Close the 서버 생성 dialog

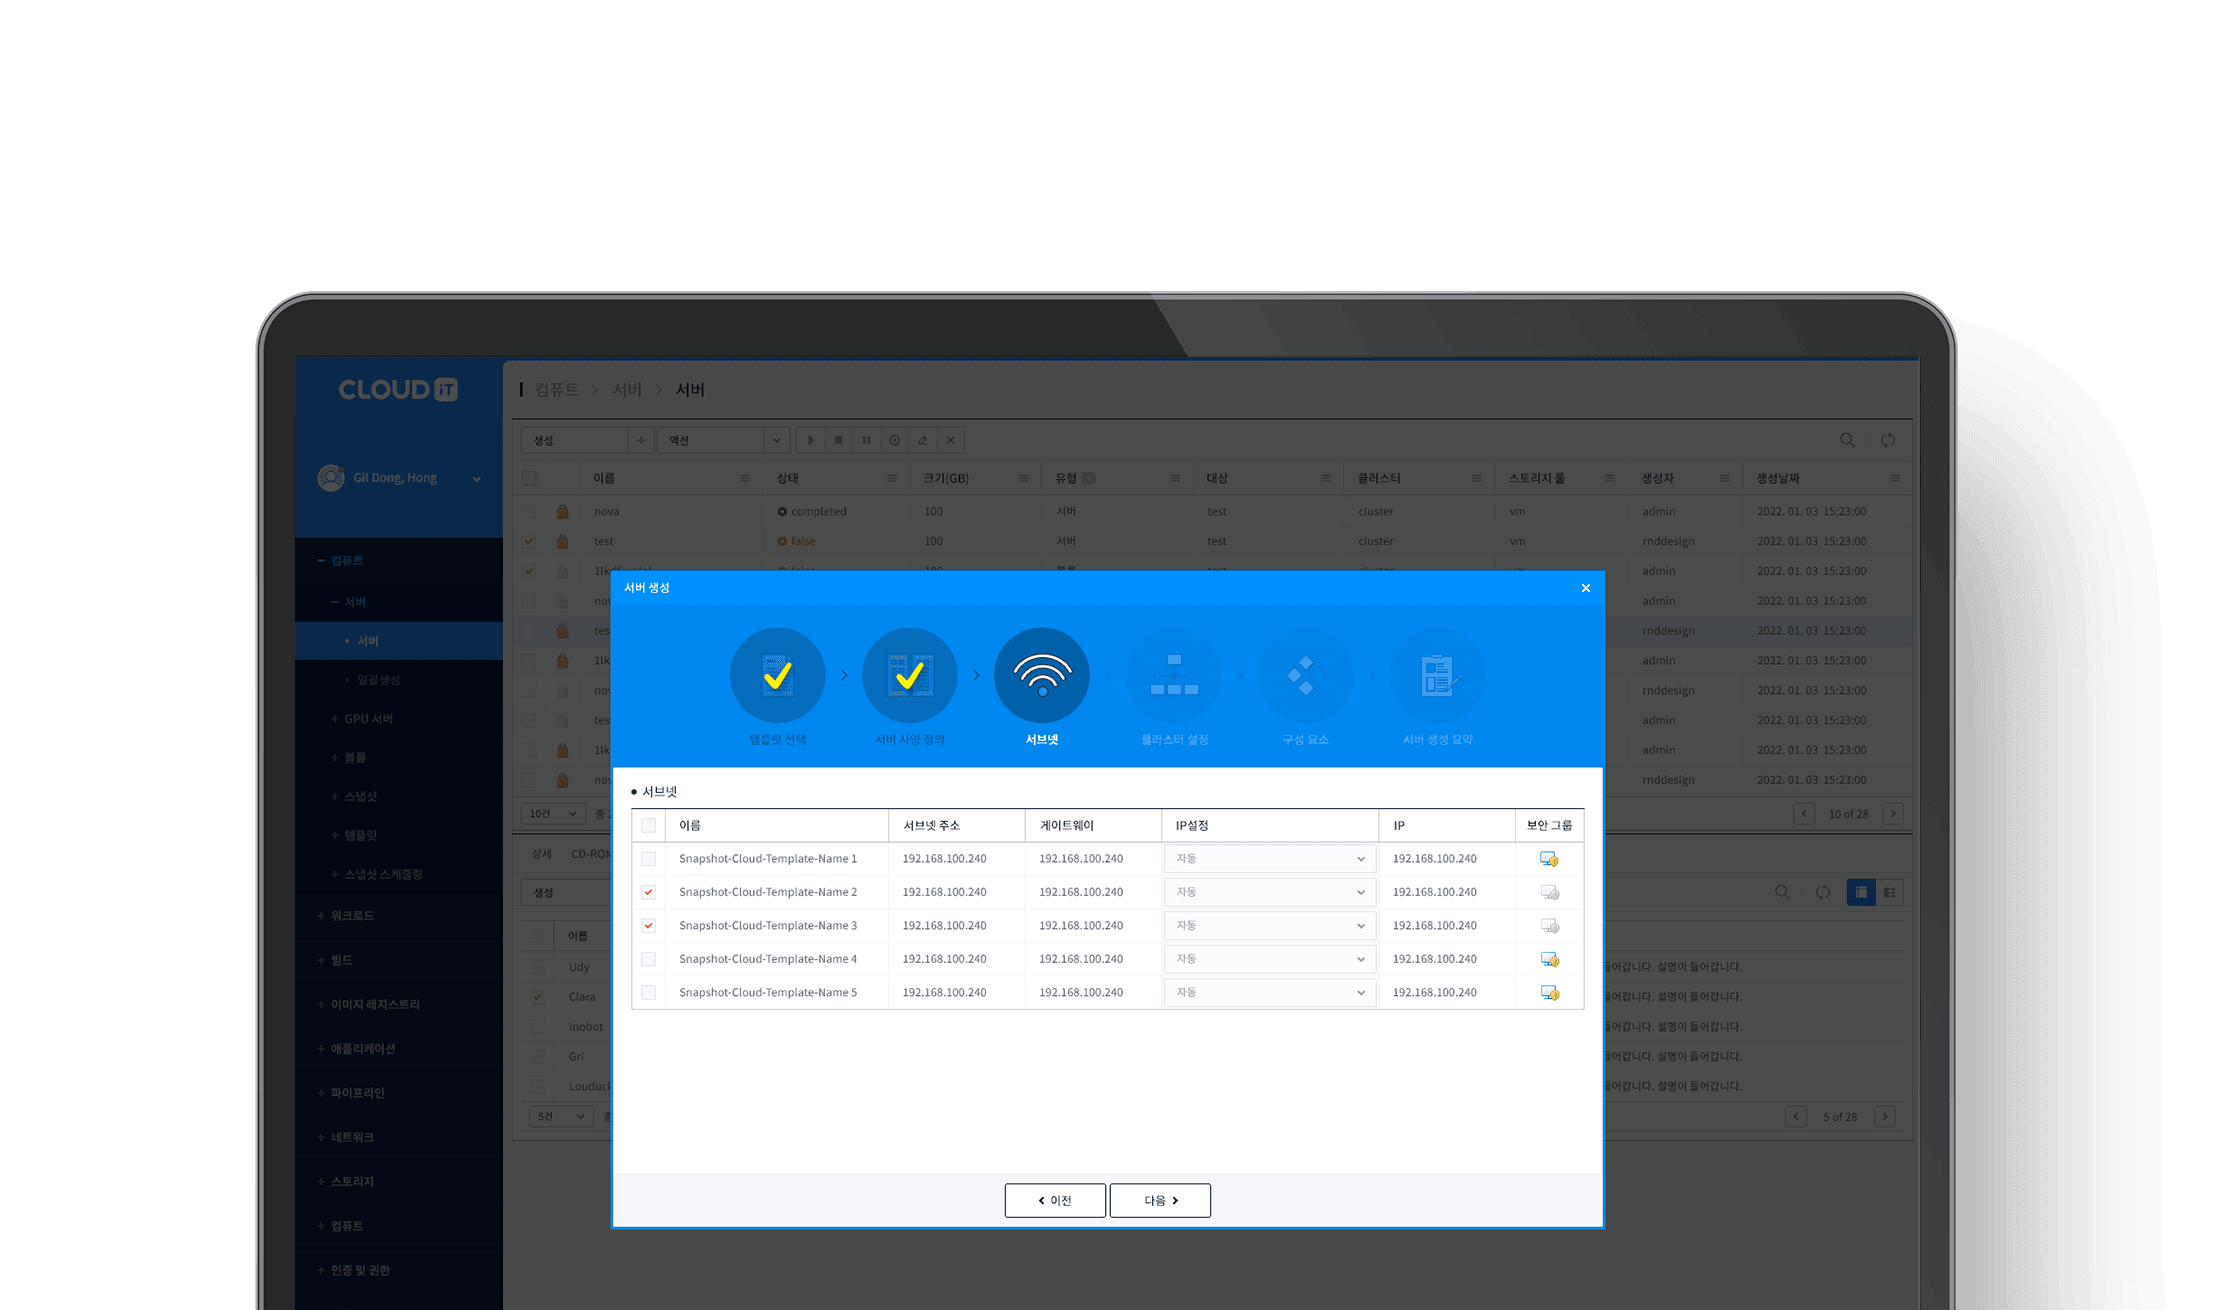click(x=1585, y=588)
